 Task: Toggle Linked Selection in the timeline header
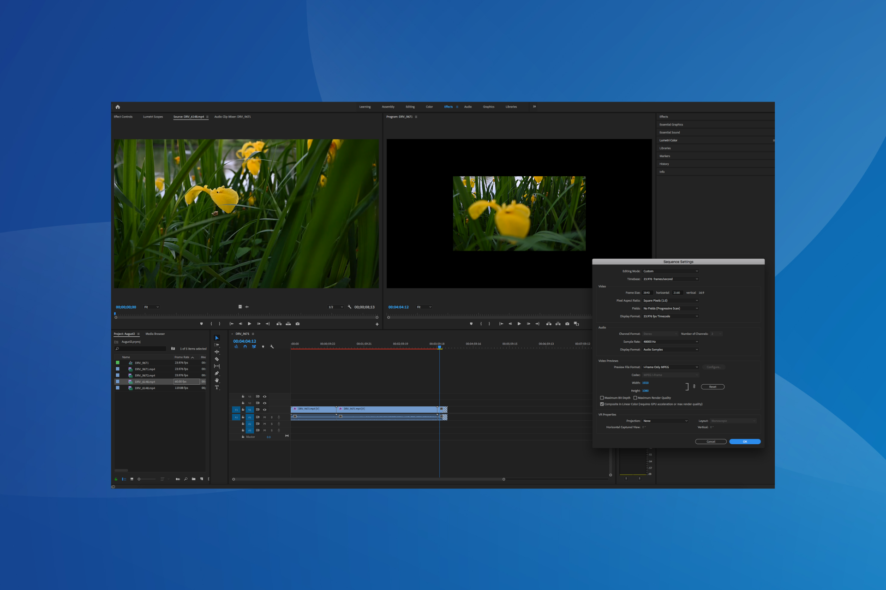pyautogui.click(x=254, y=346)
